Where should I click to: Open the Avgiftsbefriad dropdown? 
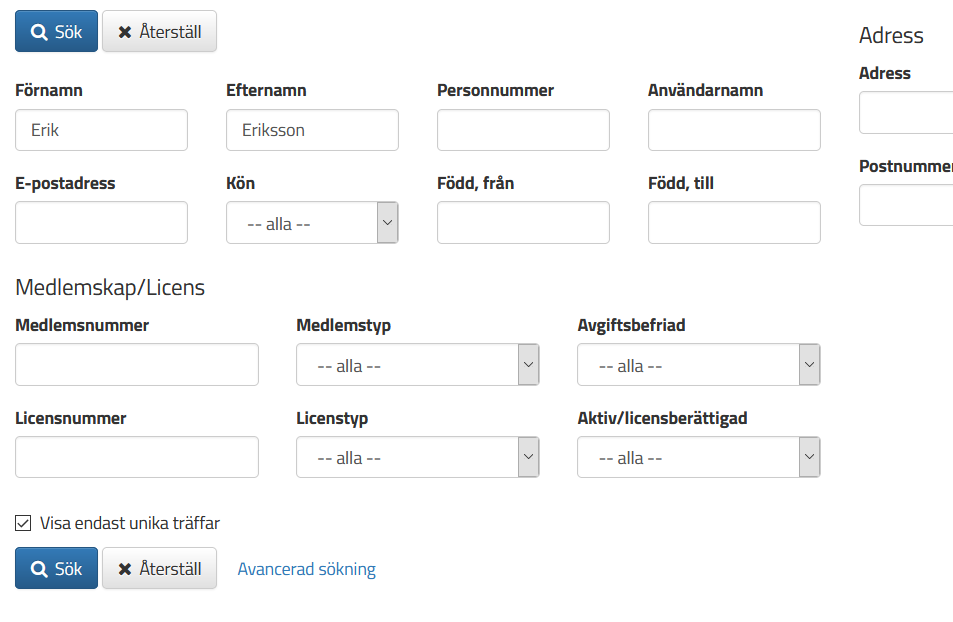(x=699, y=365)
